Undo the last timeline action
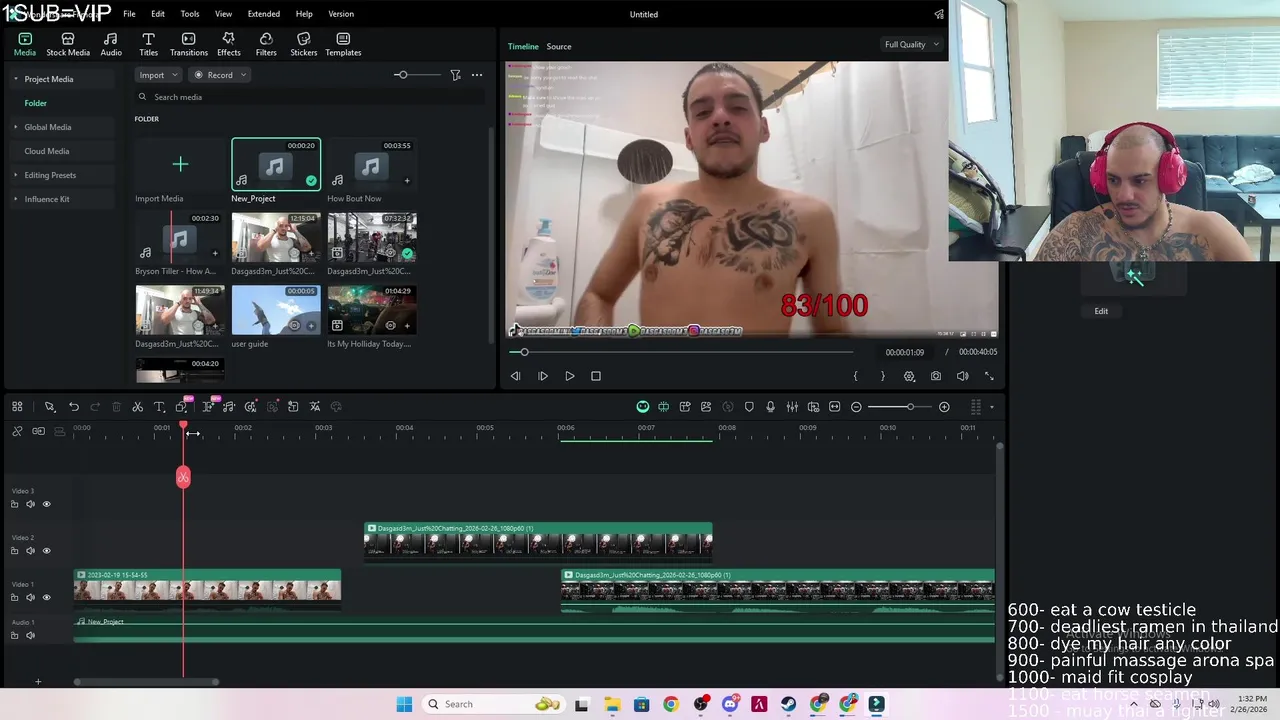 (x=74, y=407)
